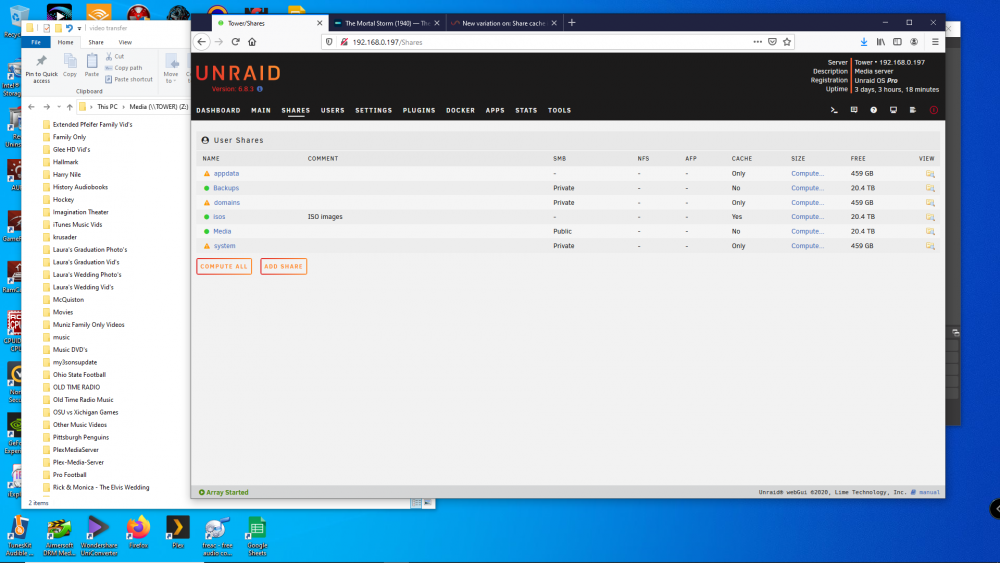1000x563 pixels.
Task: Open Plex desktop shortcut
Action: [x=178, y=533]
